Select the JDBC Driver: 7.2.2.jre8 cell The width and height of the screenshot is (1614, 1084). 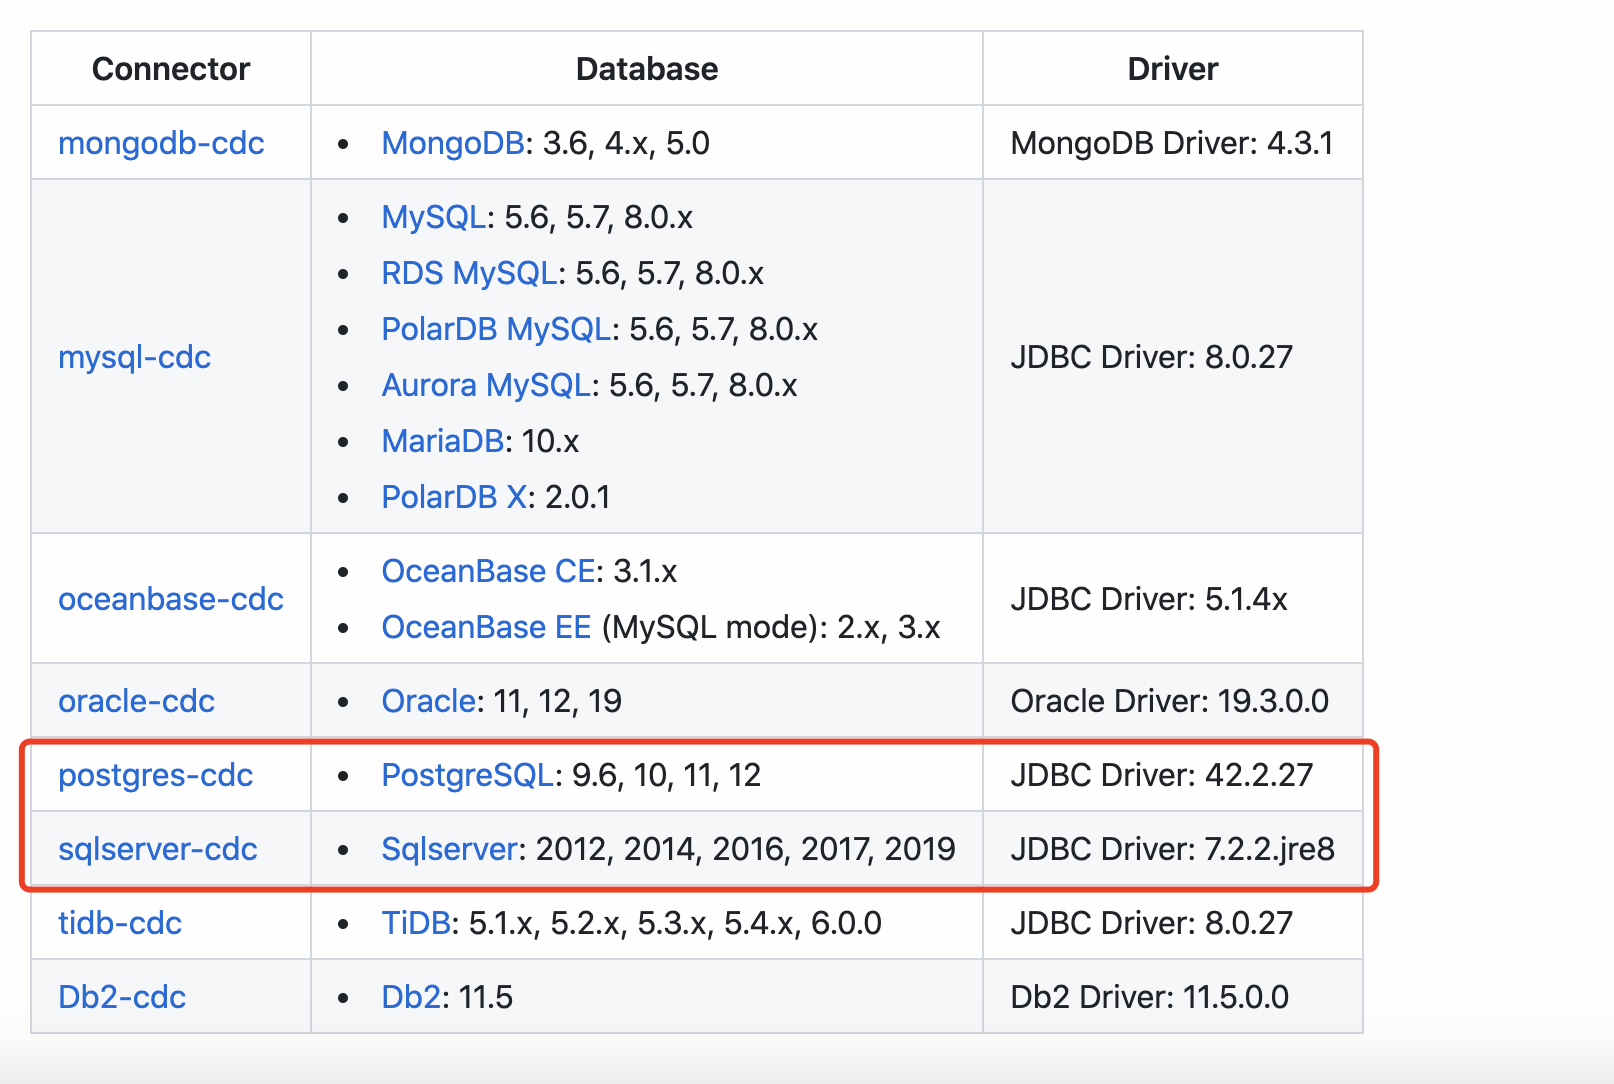point(1173,849)
